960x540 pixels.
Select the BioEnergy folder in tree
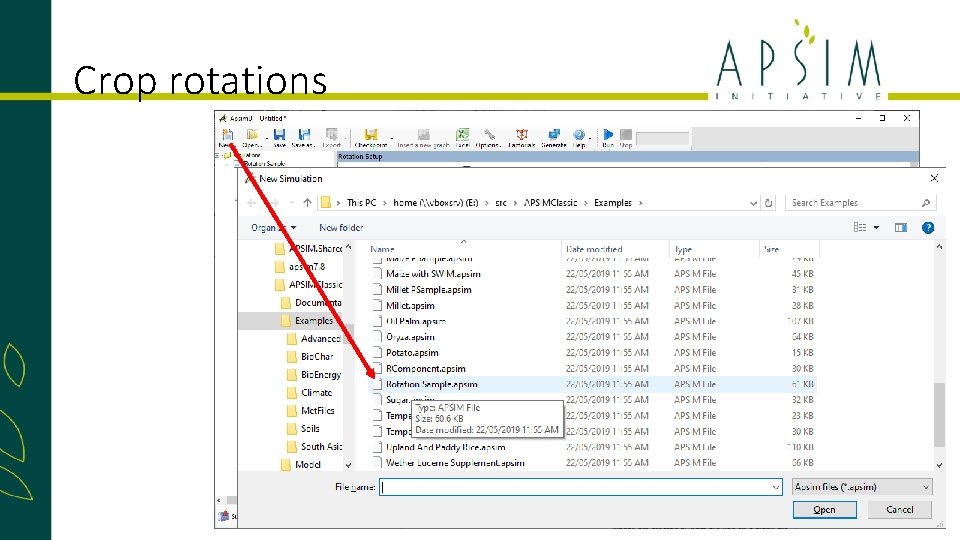[x=320, y=375]
